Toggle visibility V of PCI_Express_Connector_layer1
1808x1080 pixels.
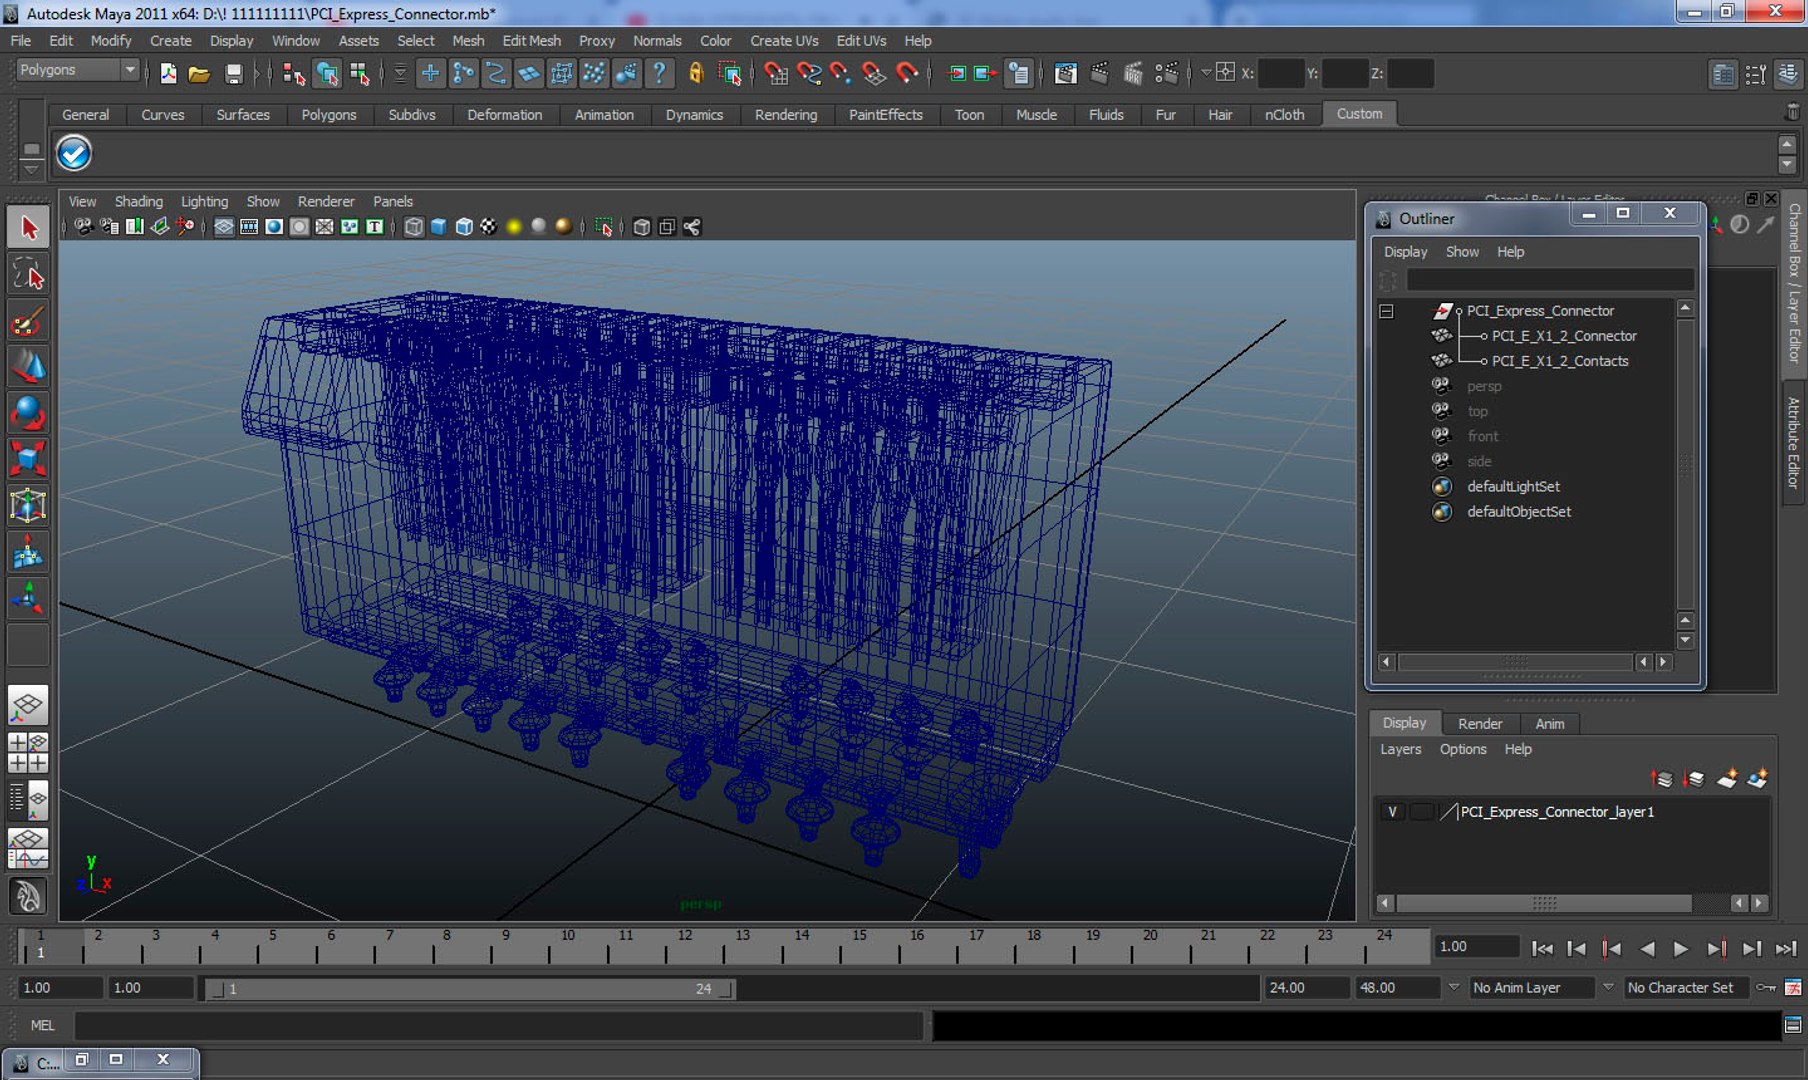(x=1391, y=812)
